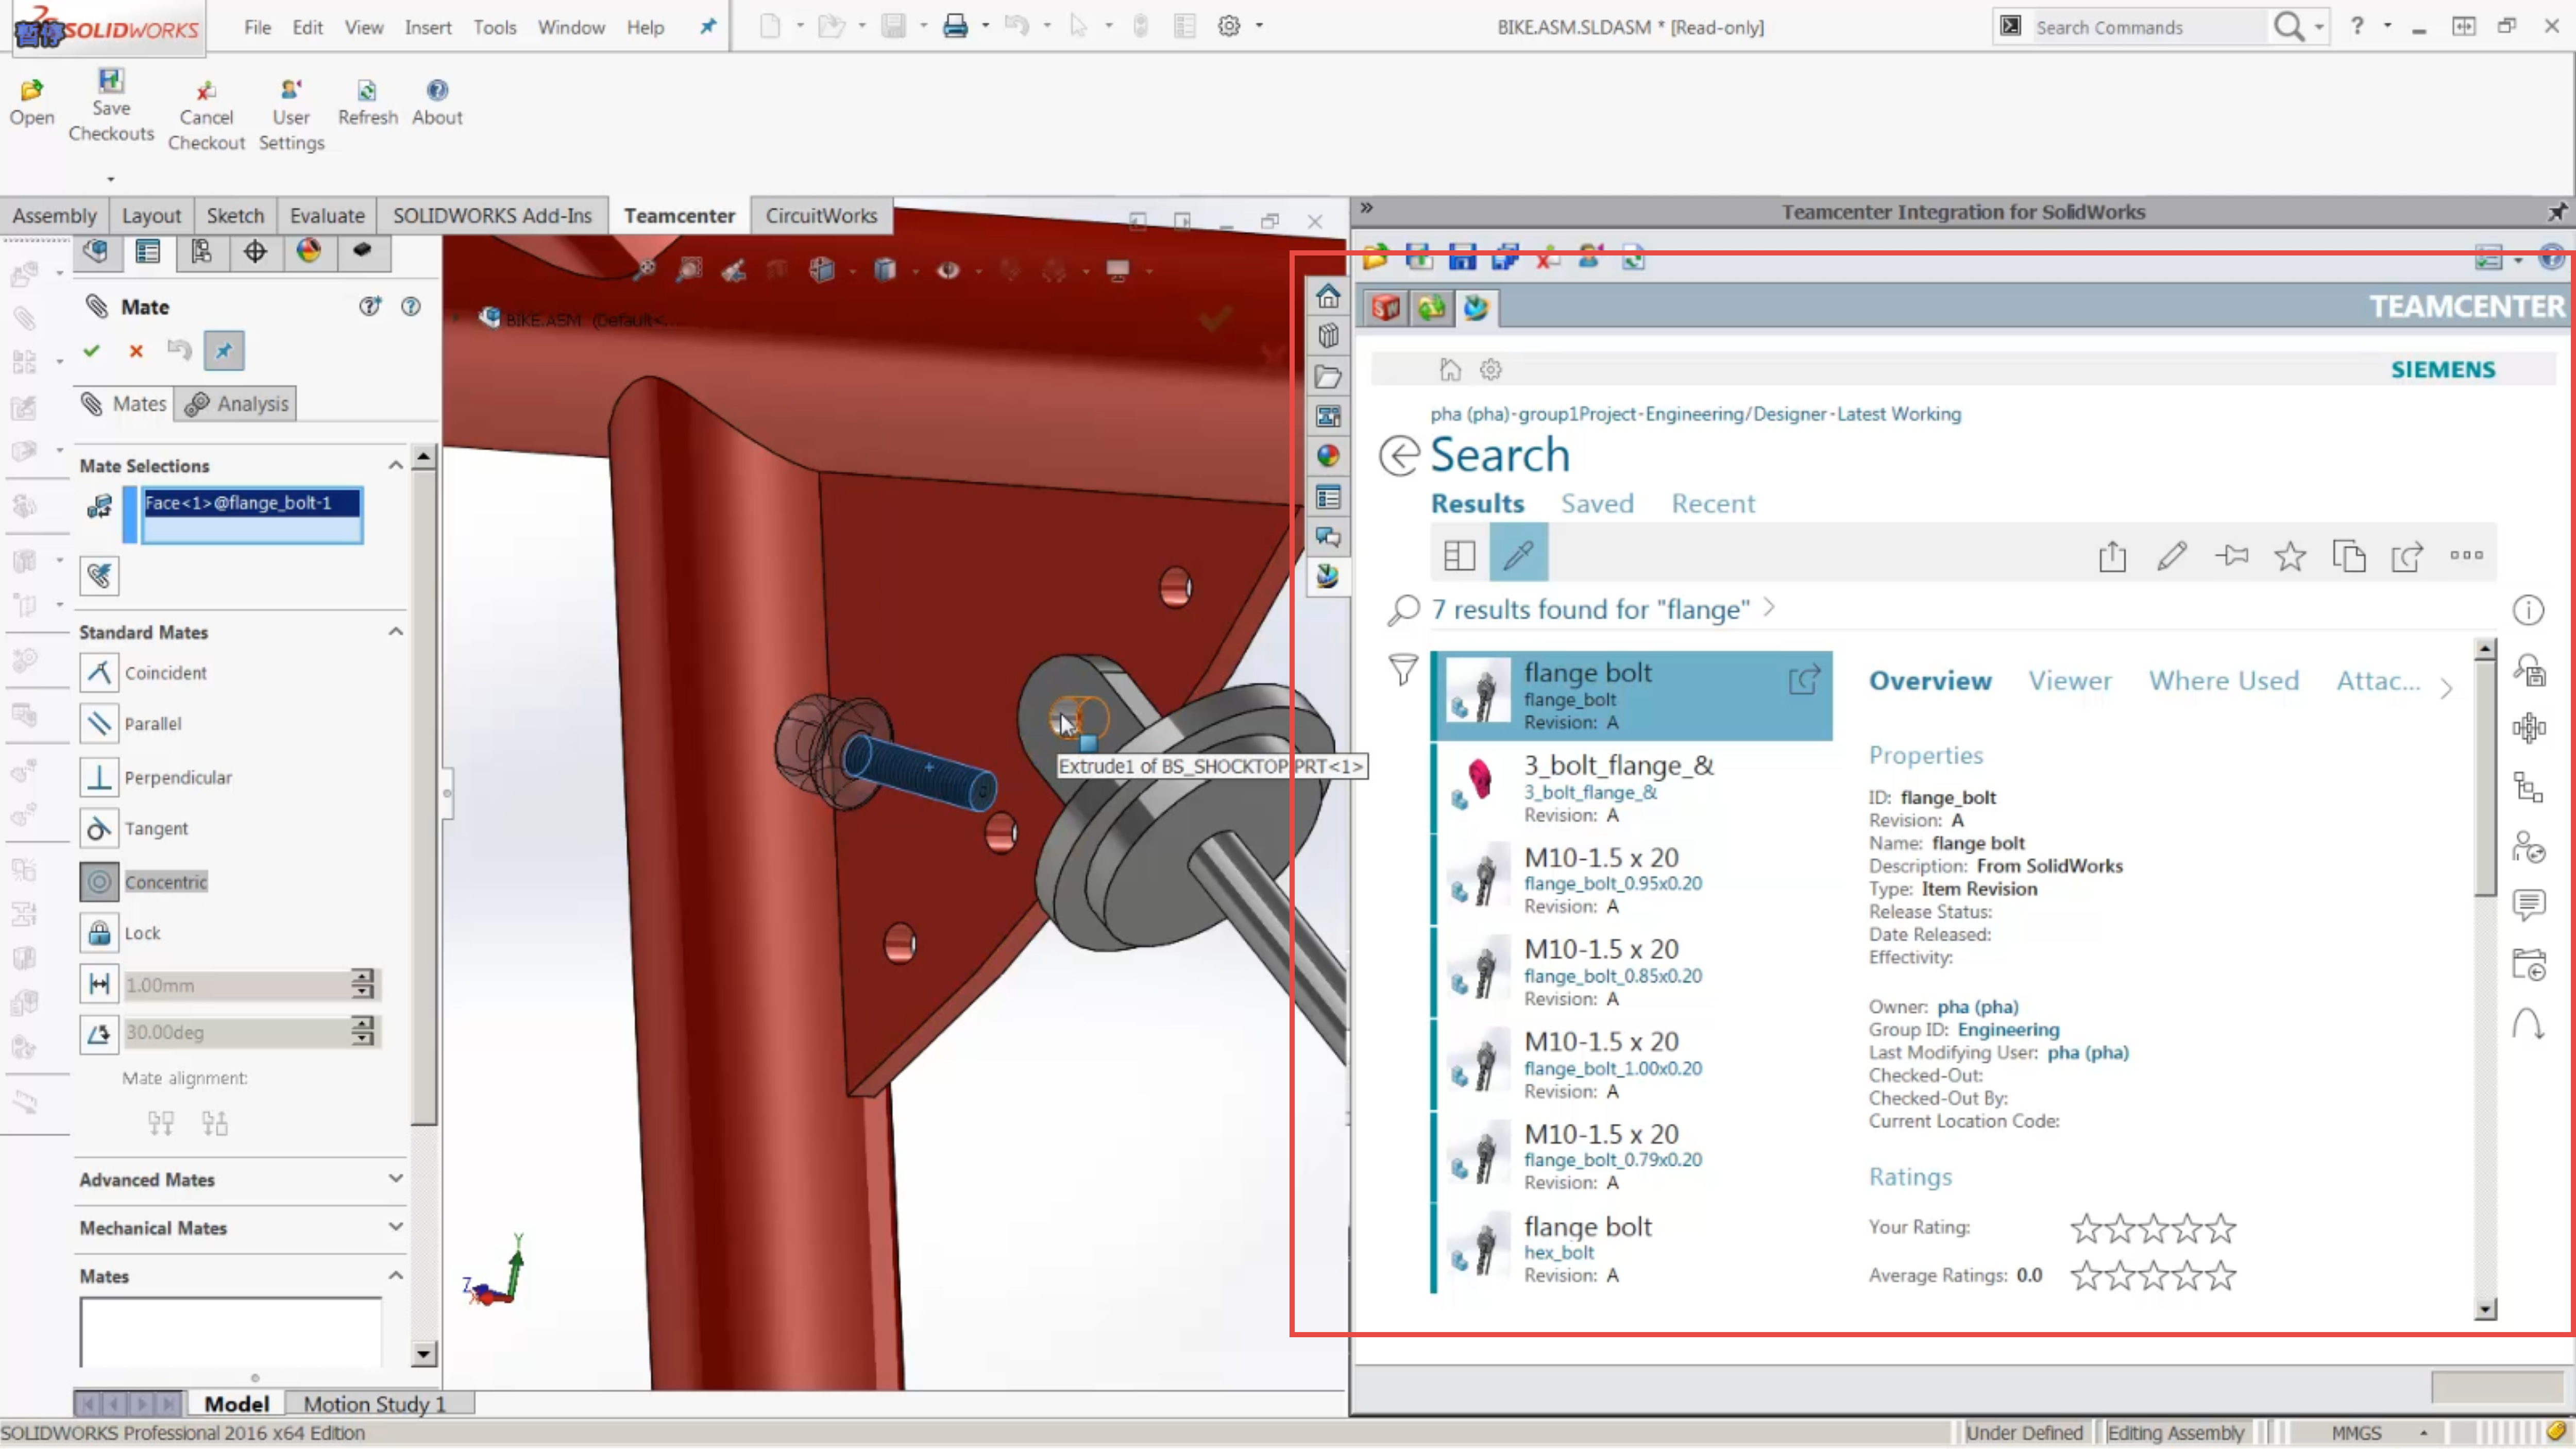Click the panel layout view icon

pyautogui.click(x=1459, y=555)
